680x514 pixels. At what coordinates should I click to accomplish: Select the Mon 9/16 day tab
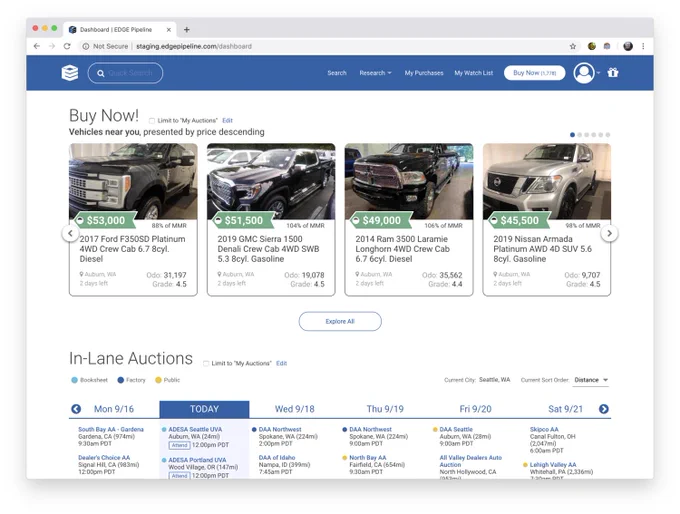(x=114, y=409)
